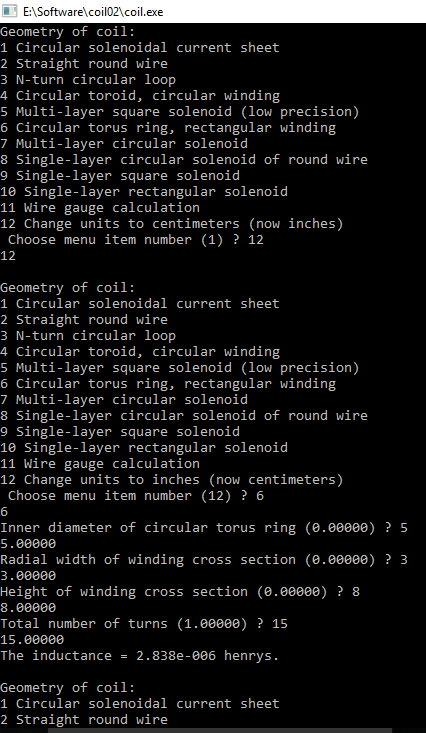Click the echoed value 8.00000
Image resolution: width=426 pixels, height=733 pixels.
[x=28, y=608]
